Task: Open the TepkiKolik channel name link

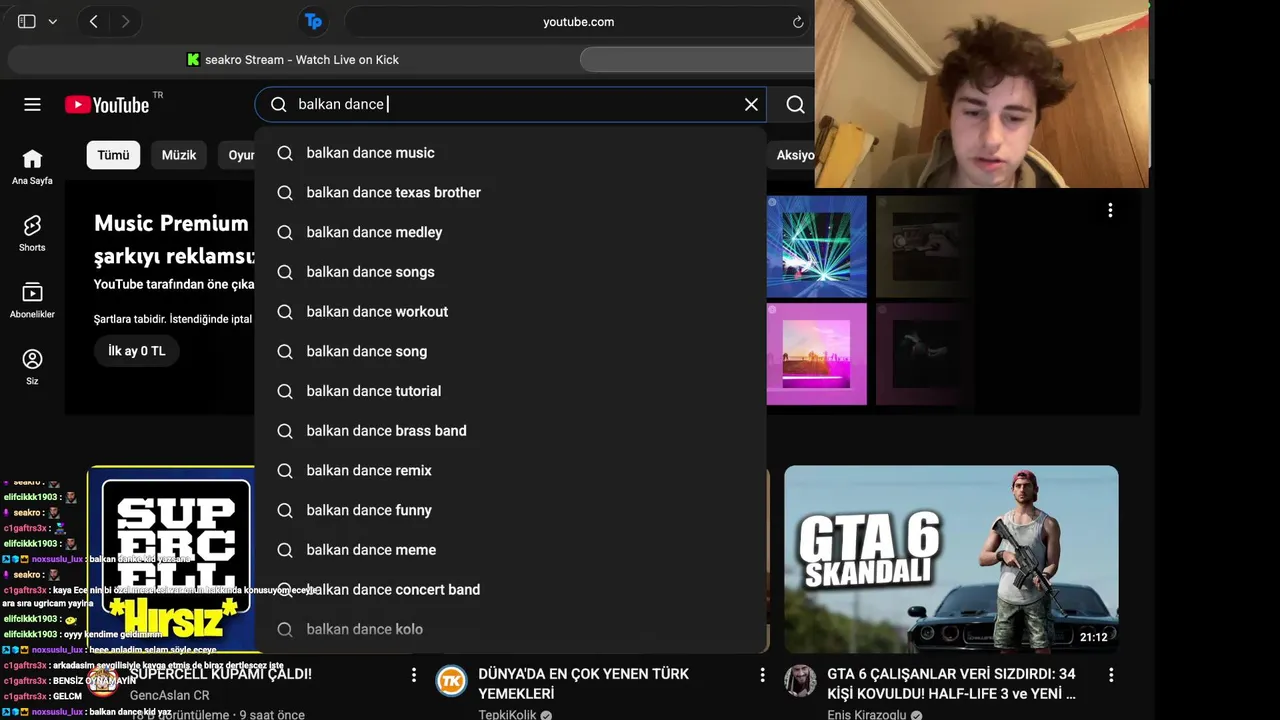Action: tap(507, 714)
